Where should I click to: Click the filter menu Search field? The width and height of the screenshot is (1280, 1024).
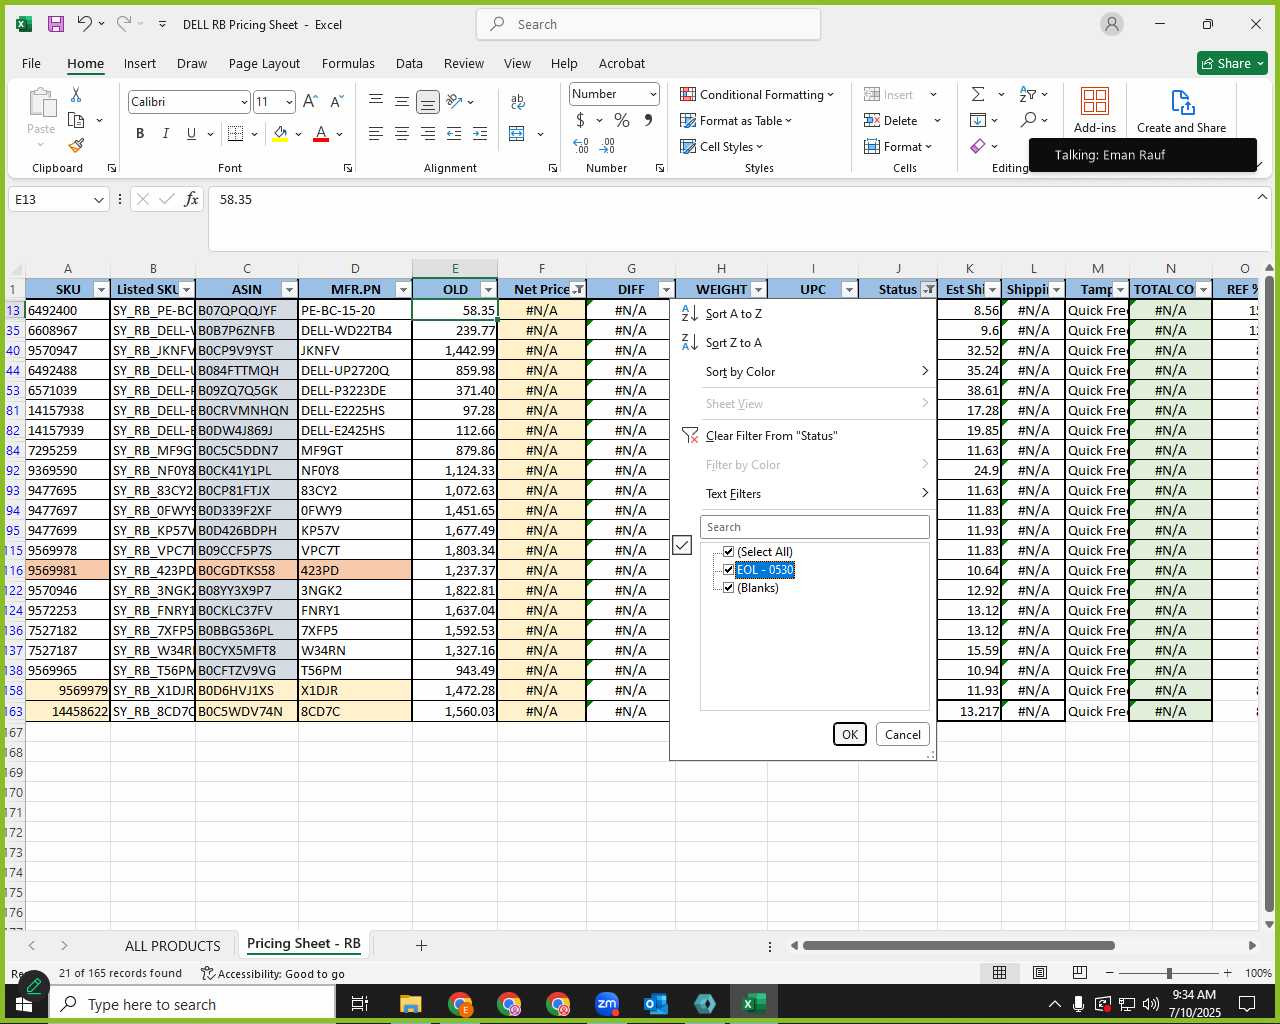coord(815,527)
